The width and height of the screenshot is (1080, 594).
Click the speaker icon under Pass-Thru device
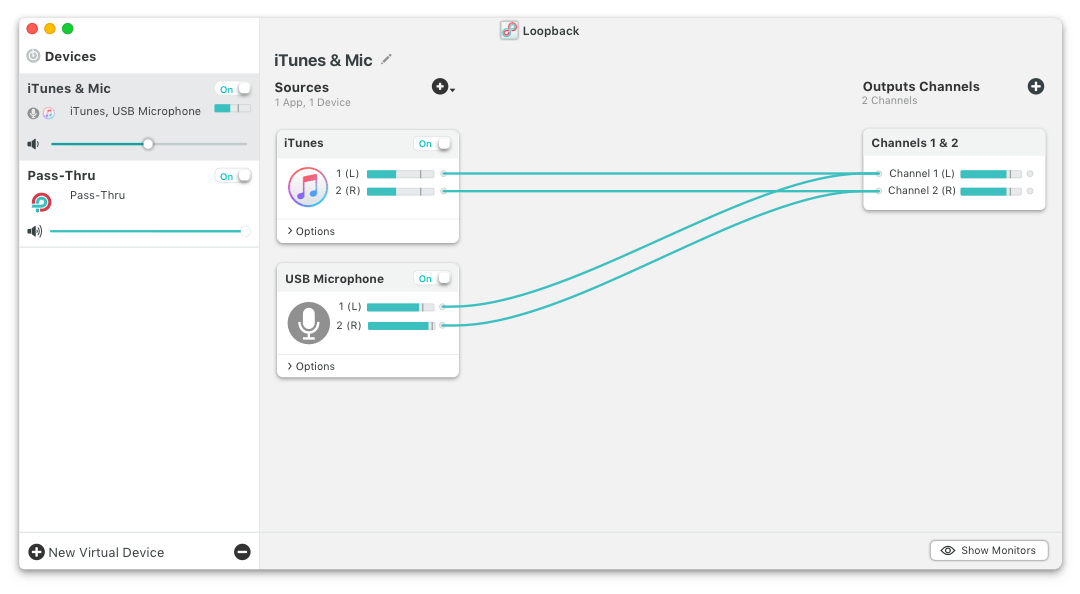pyautogui.click(x=34, y=231)
